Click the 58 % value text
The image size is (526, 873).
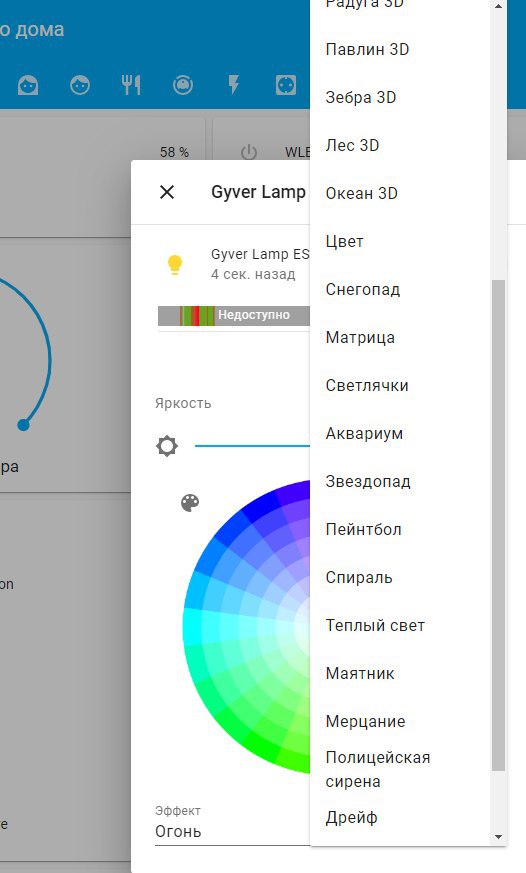point(174,152)
